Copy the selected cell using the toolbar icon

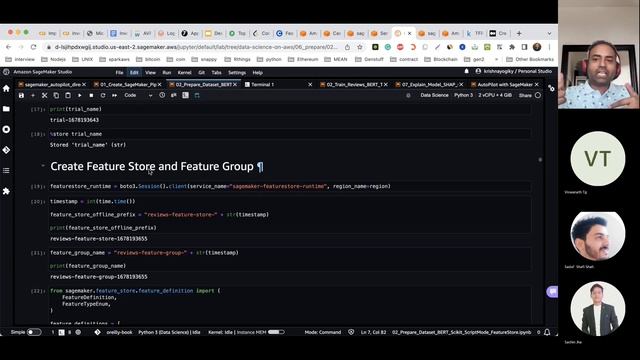56,96
